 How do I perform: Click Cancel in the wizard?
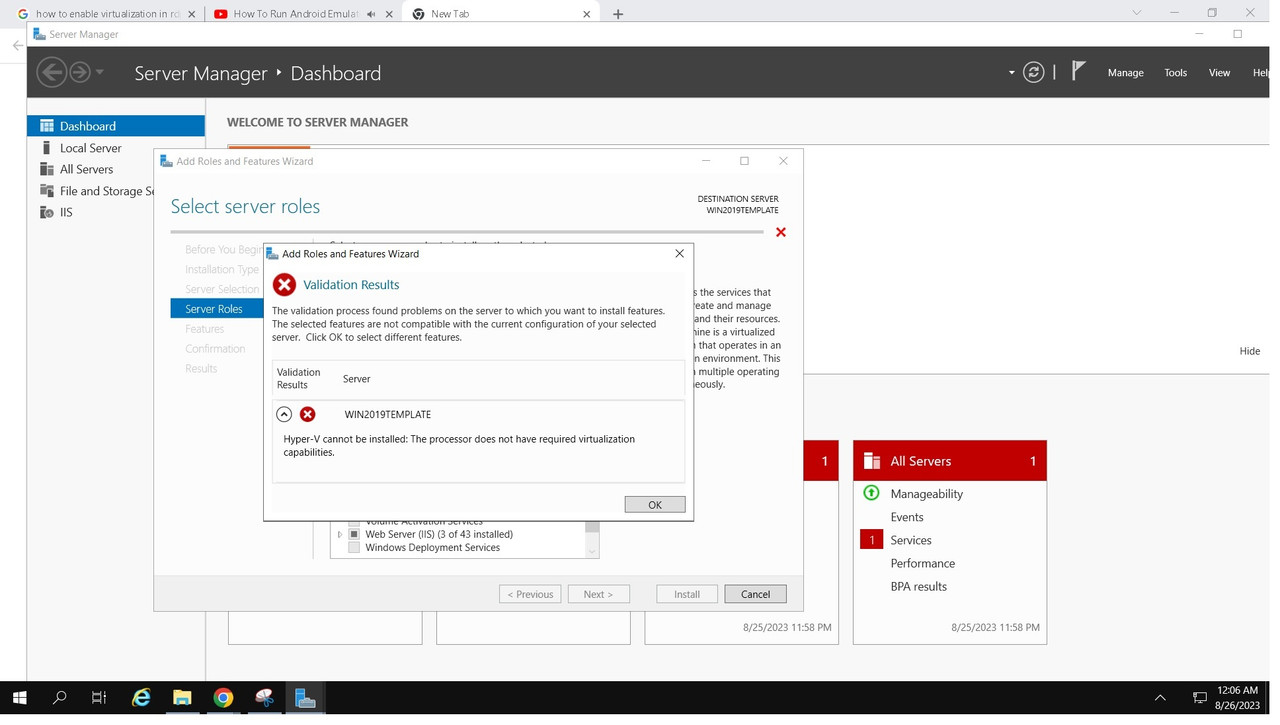tap(755, 594)
